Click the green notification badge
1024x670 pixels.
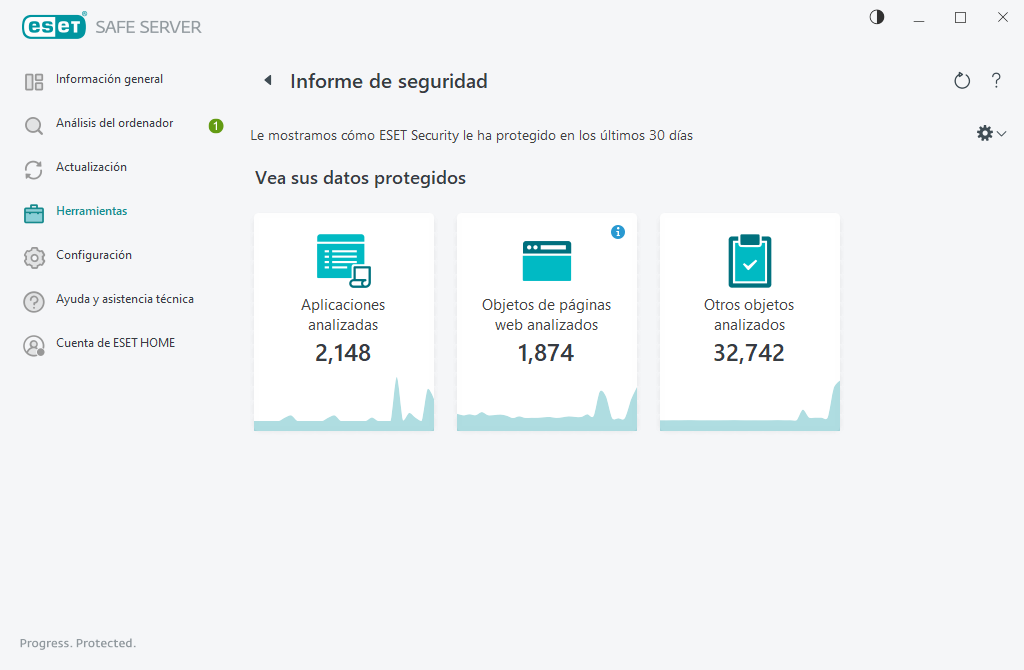pos(214,123)
